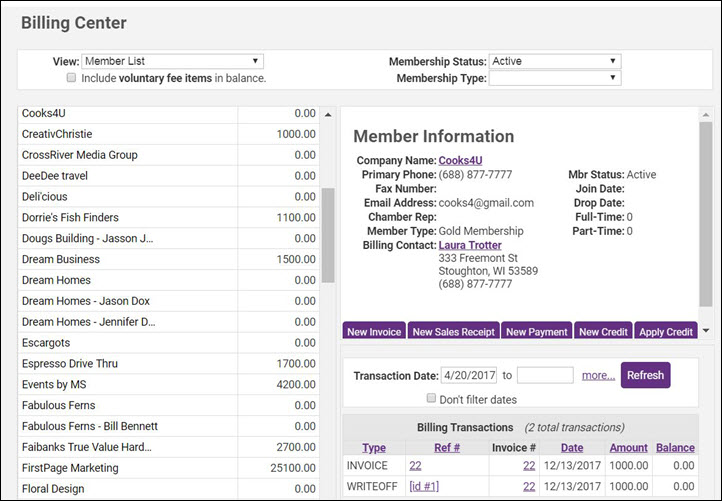Switch to New Payment tab
The height and width of the screenshot is (501, 722).
pyautogui.click(x=537, y=332)
